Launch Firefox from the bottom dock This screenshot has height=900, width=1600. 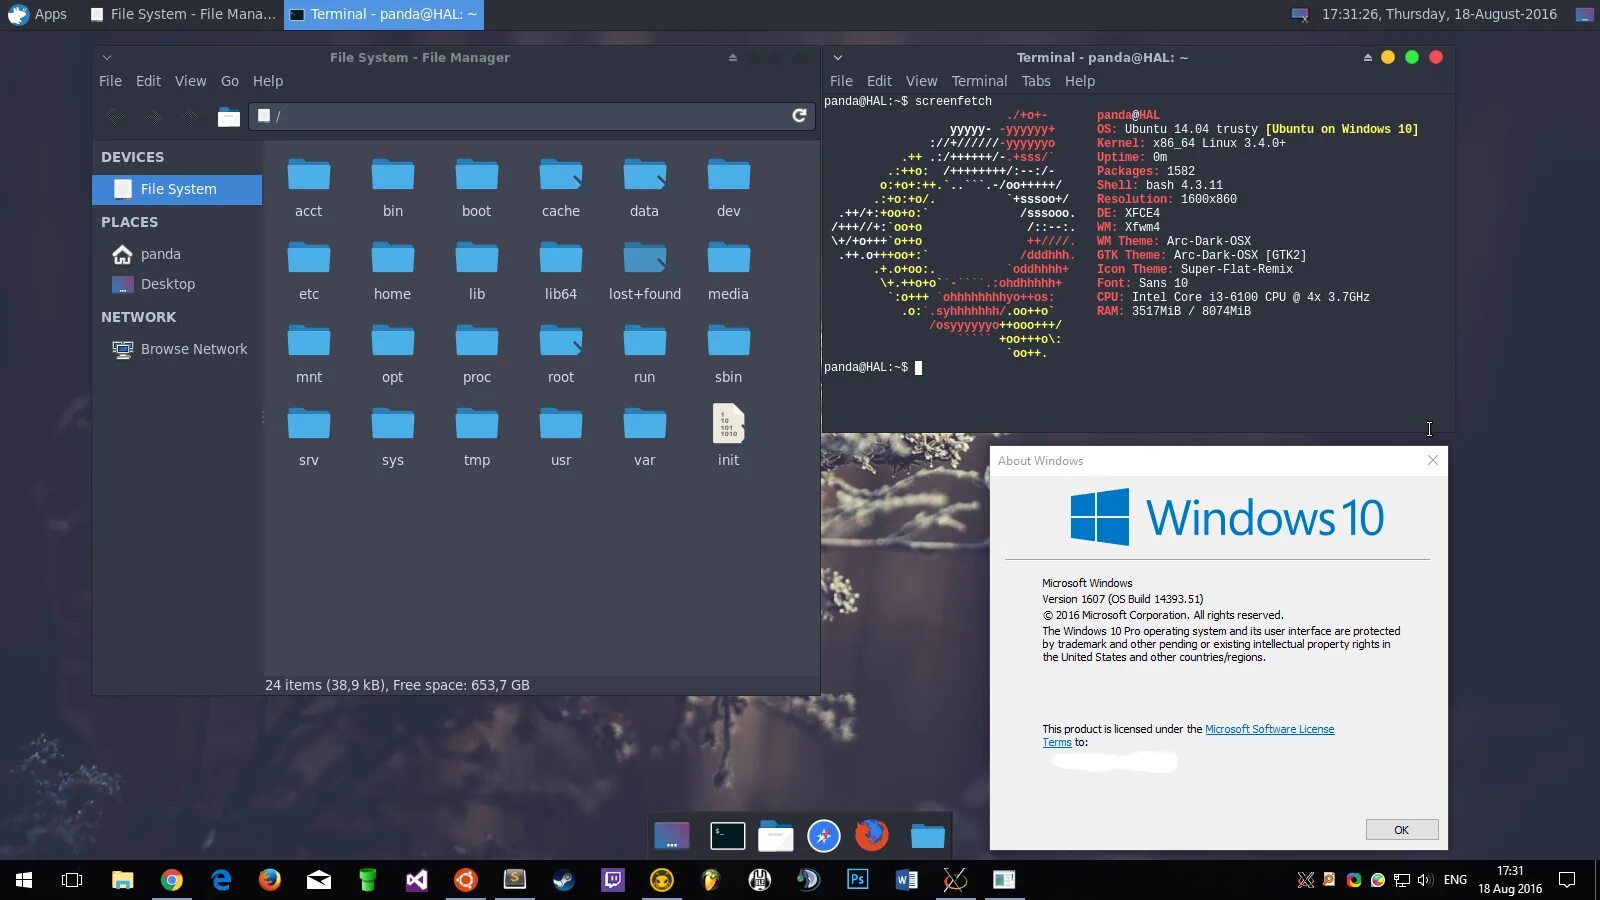pyautogui.click(x=872, y=835)
